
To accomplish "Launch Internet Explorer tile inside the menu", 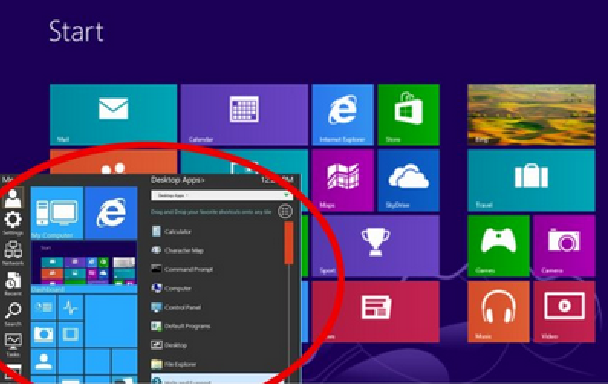I will coord(111,213).
